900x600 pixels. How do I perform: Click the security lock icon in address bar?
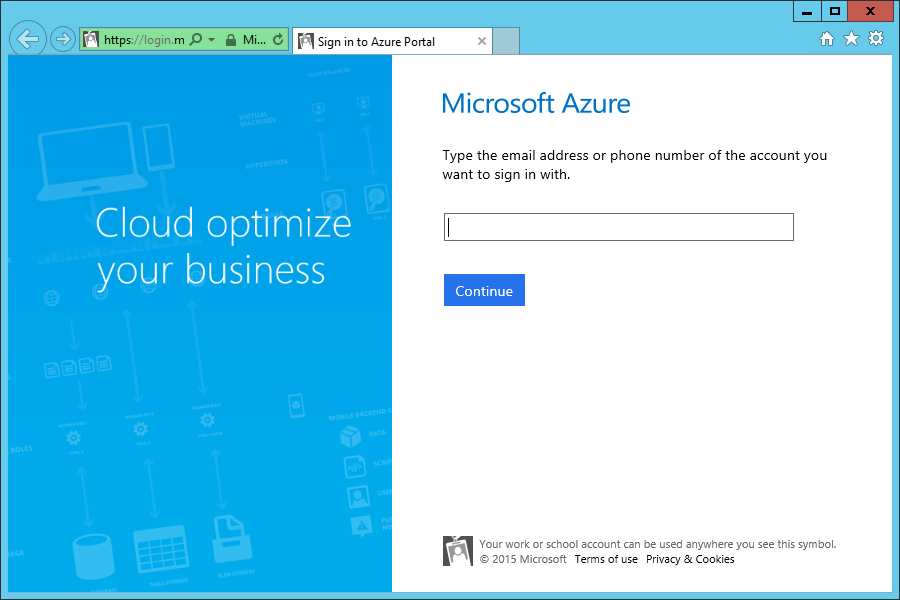point(231,40)
